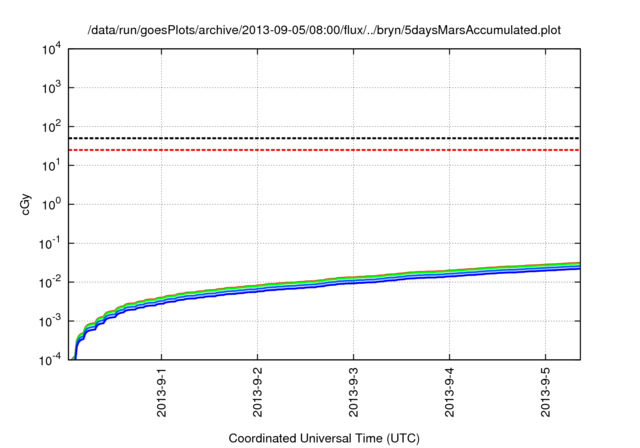Click the 2013-9-2 date tick label

258,392
